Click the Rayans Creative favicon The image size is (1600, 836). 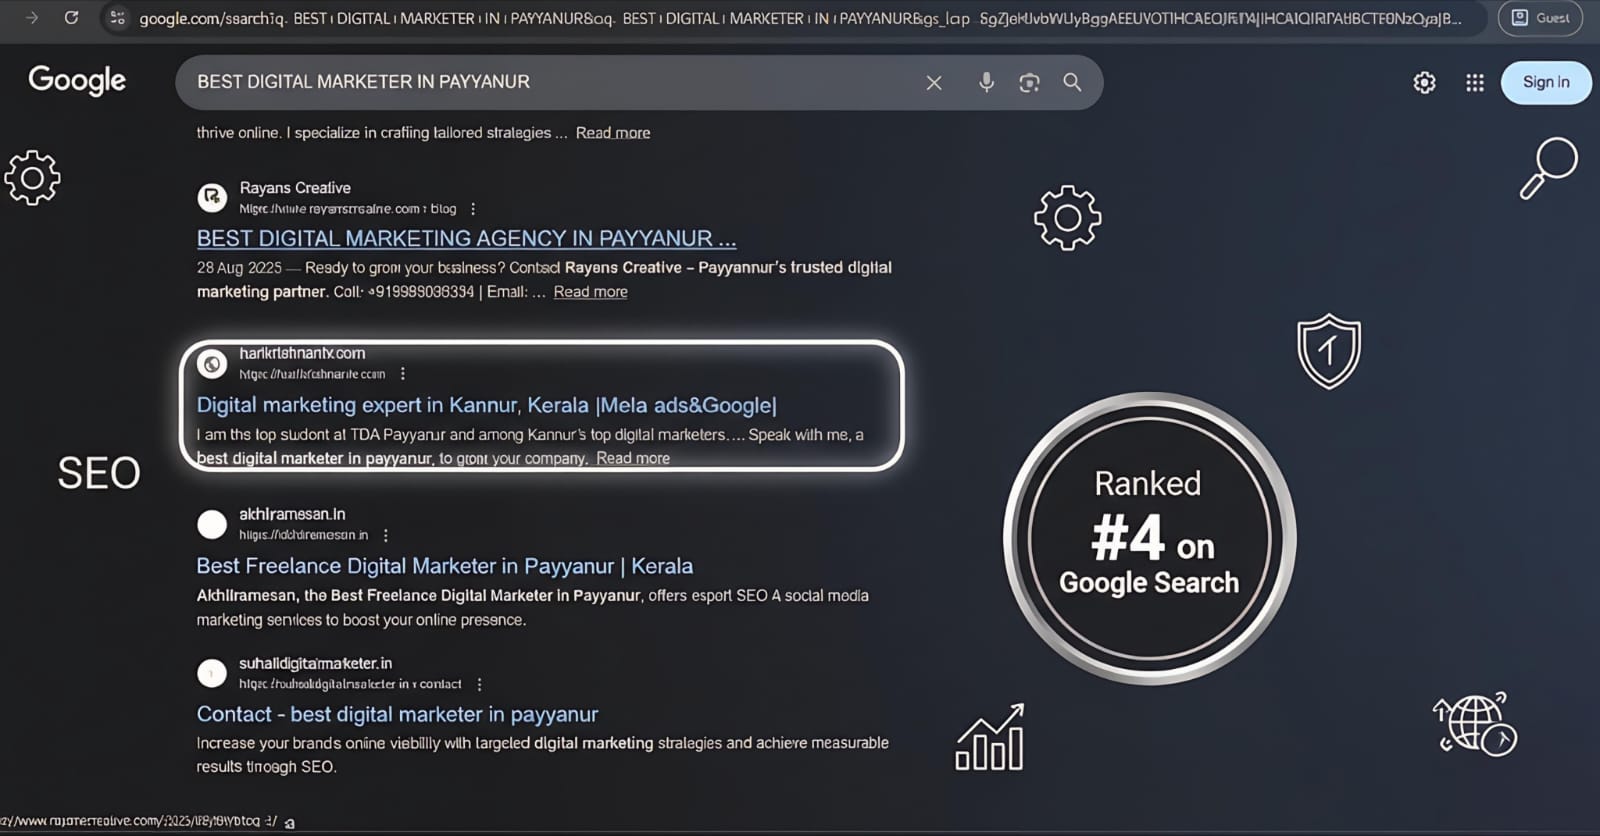point(212,197)
